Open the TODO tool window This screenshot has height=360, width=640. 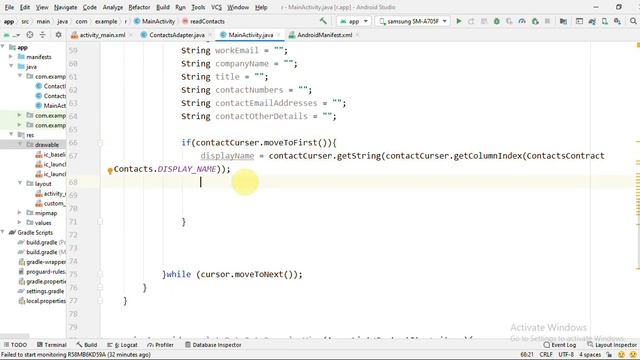click(x=15, y=345)
